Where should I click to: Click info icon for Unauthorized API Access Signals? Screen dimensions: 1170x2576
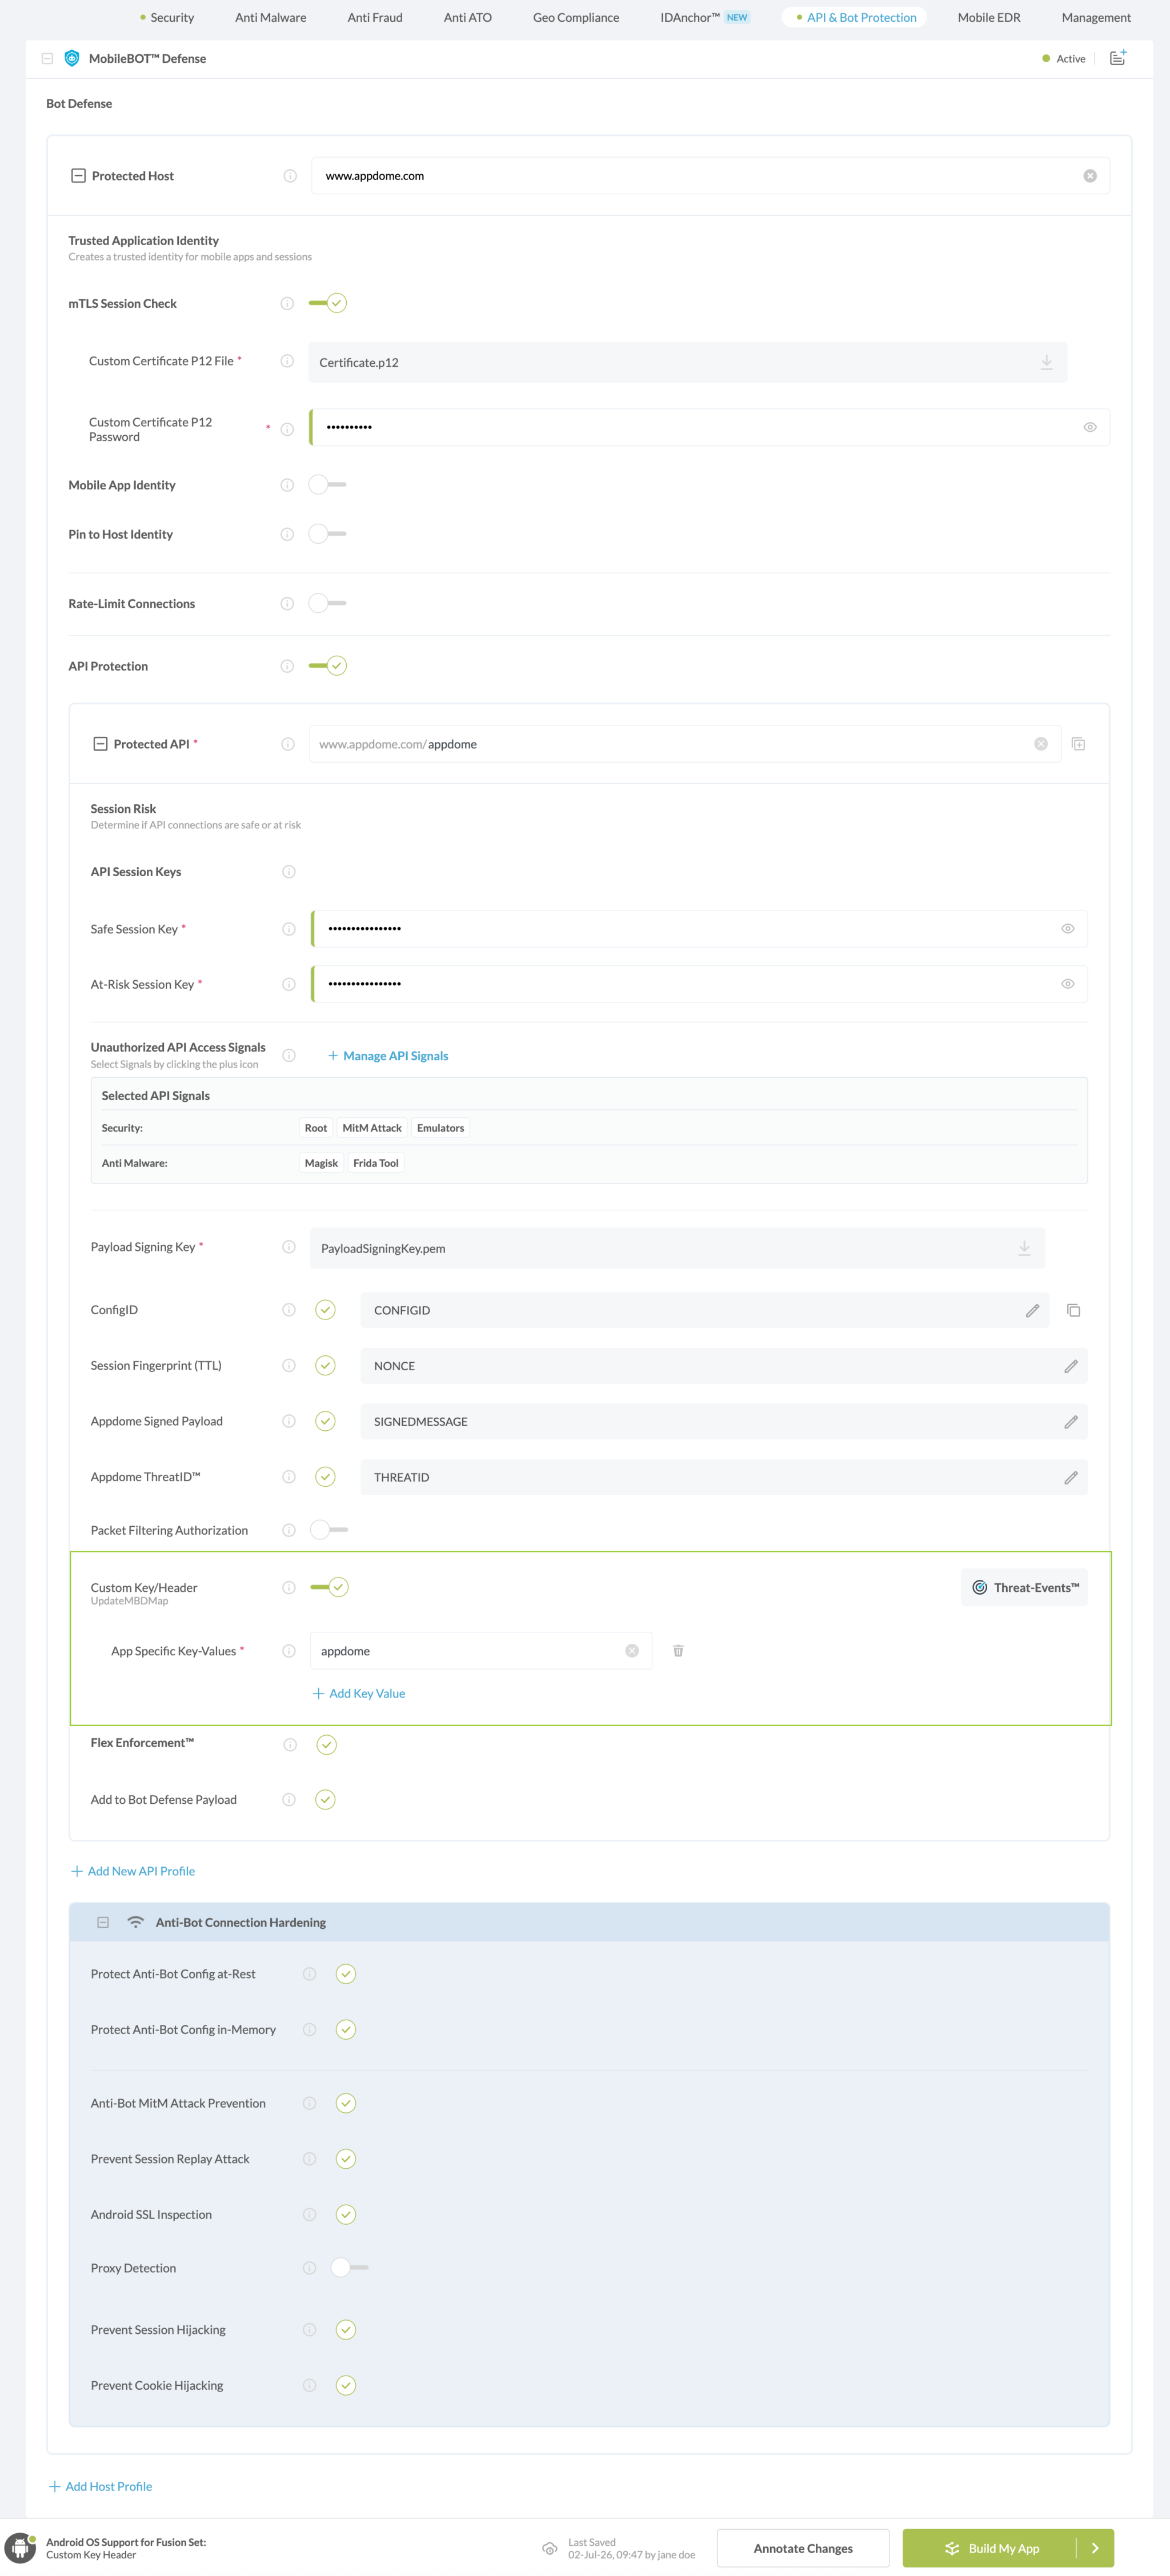coord(289,1055)
